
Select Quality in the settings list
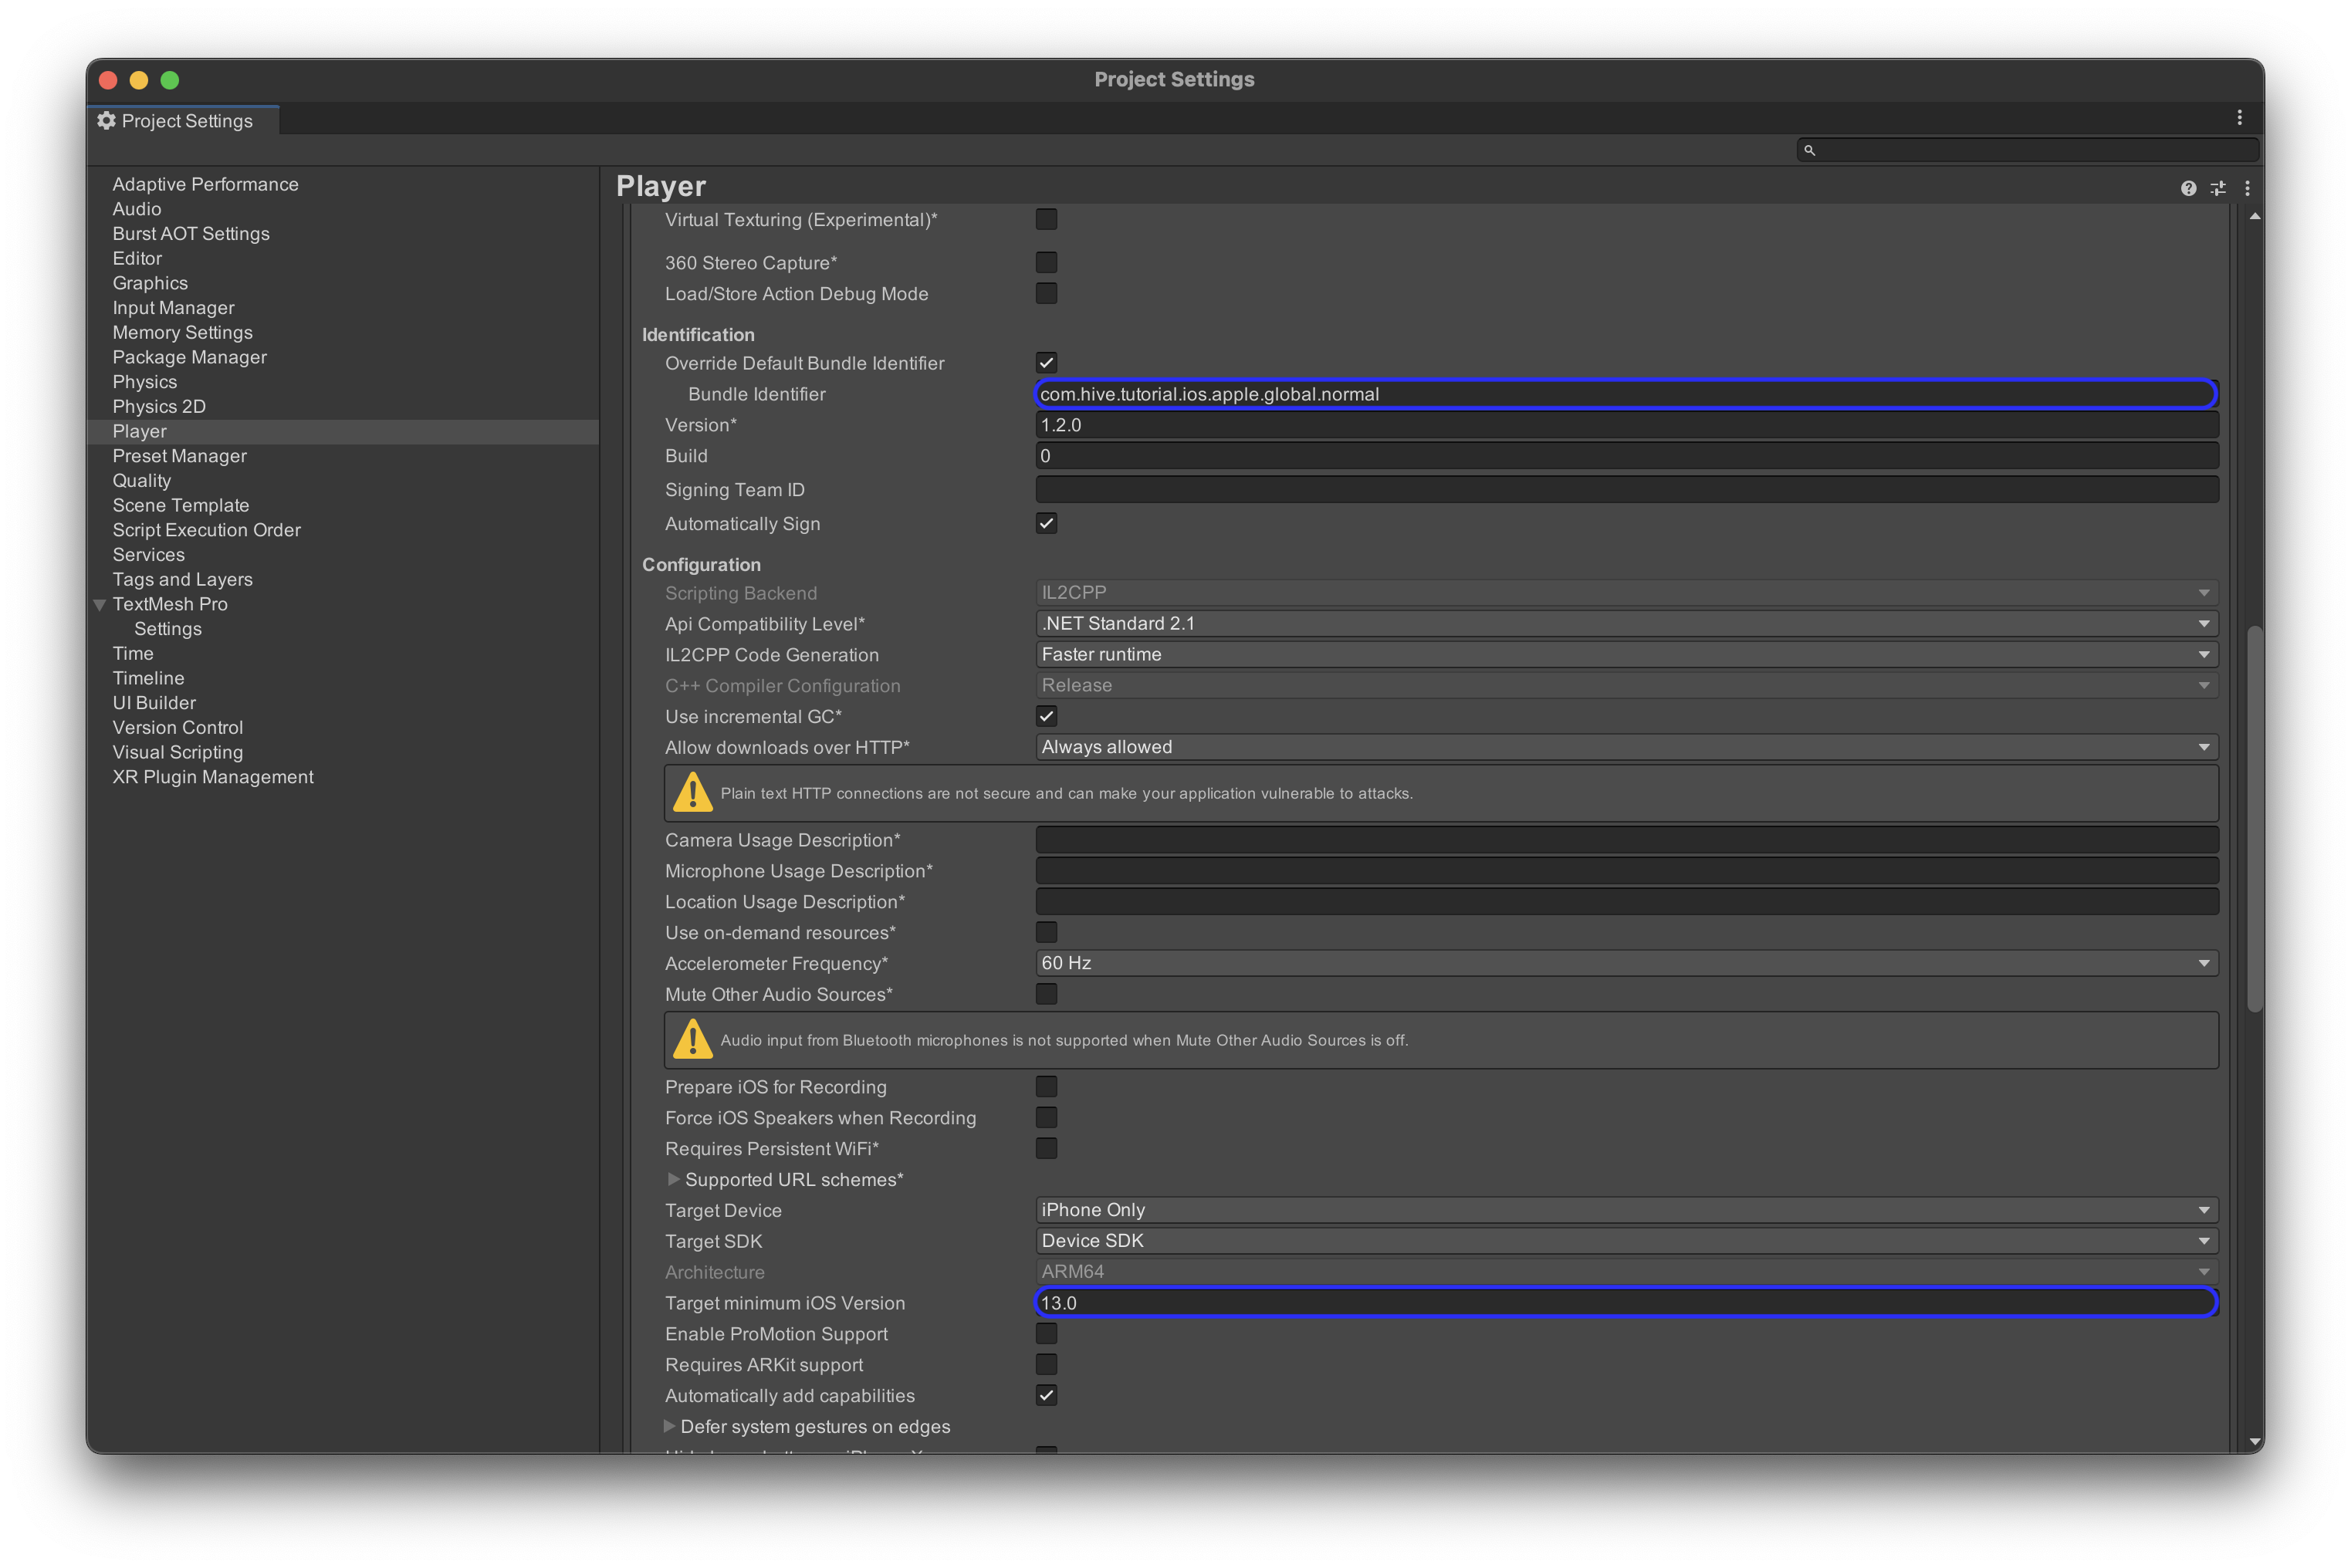(x=141, y=481)
